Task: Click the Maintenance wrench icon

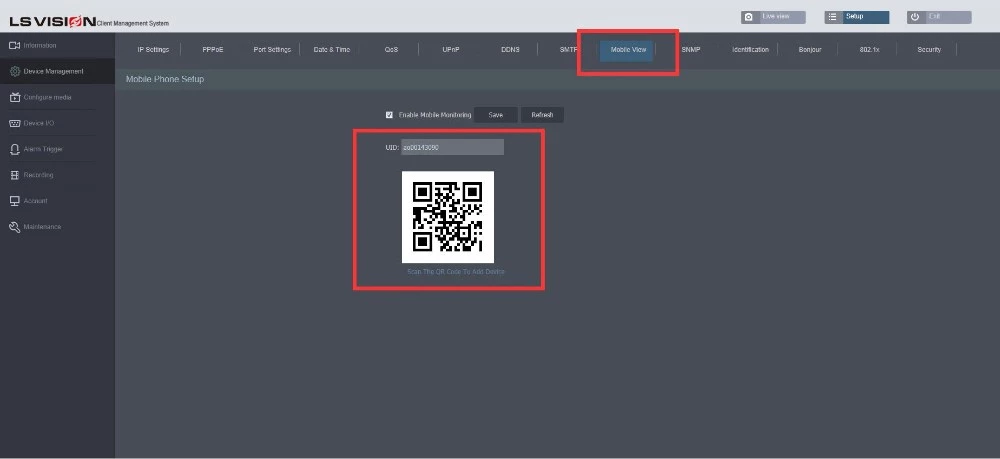Action: point(15,227)
